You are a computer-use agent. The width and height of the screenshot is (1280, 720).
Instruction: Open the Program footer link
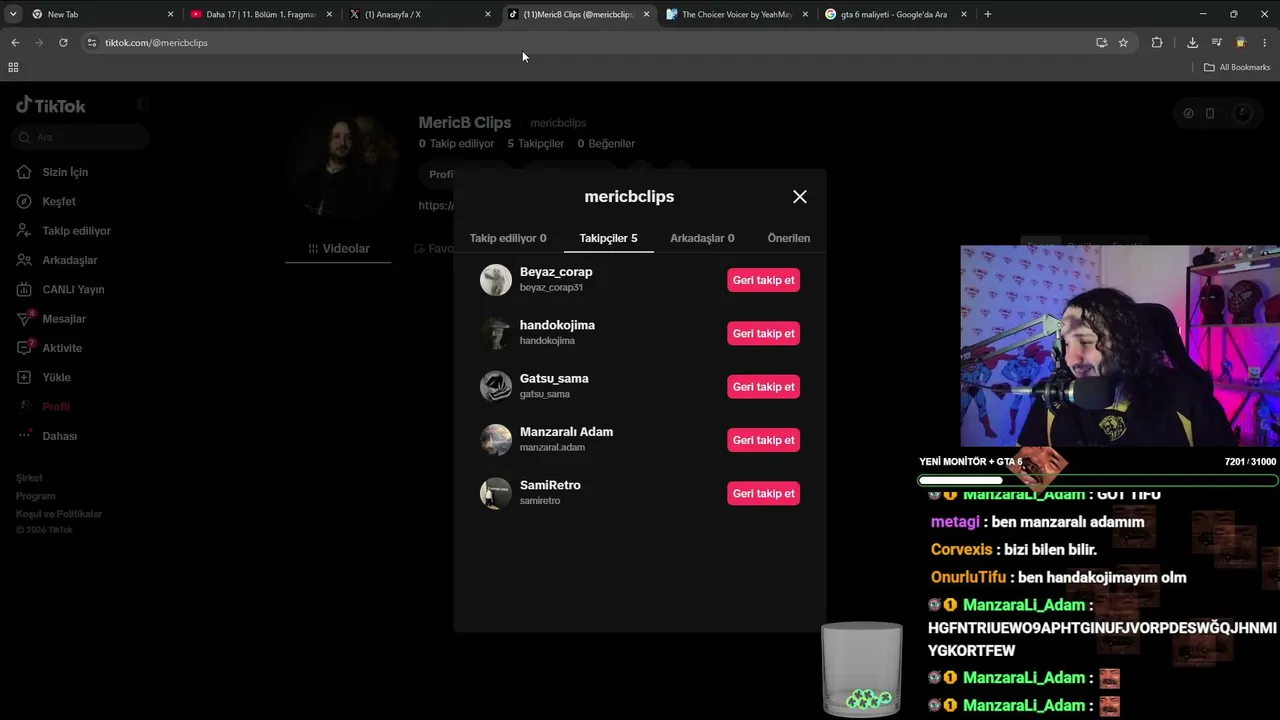coord(35,496)
